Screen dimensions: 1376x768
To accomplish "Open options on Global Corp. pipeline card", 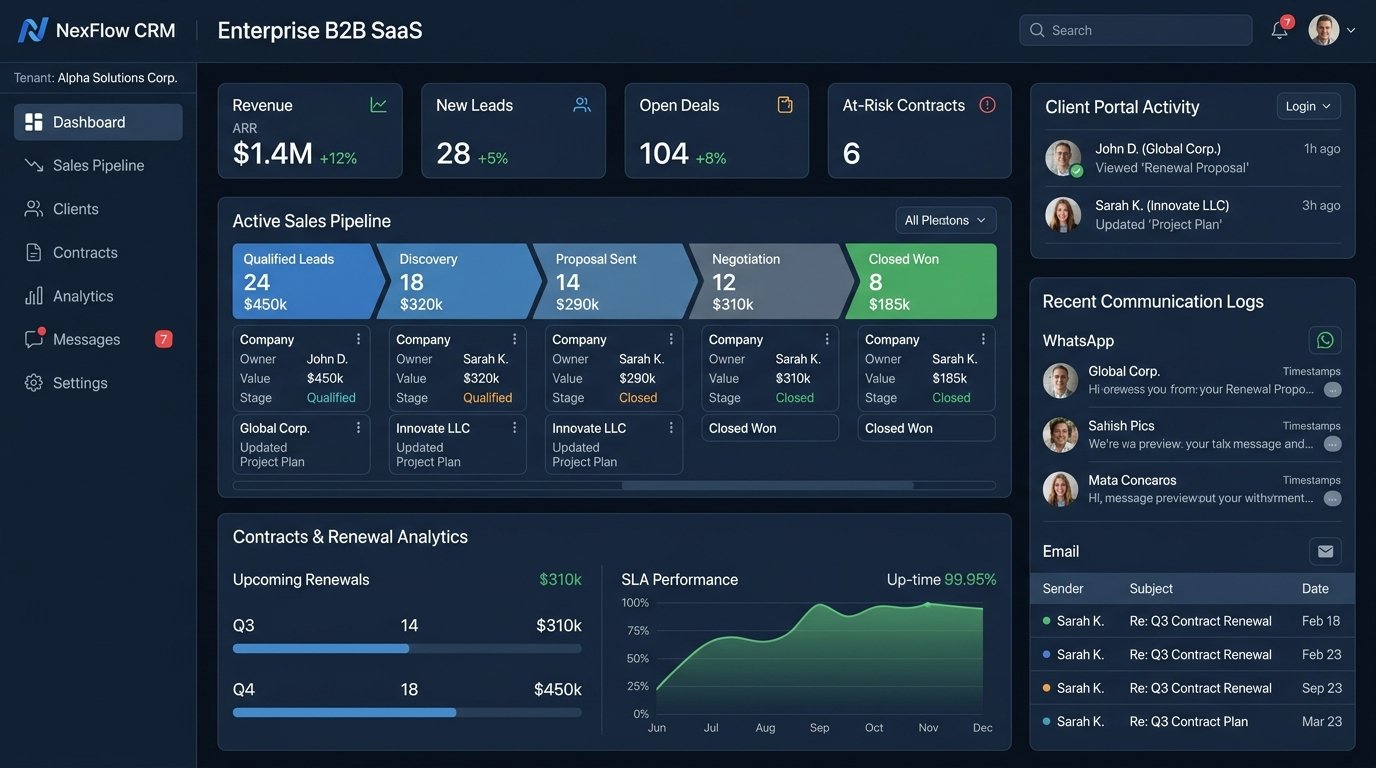I will tap(358, 427).
